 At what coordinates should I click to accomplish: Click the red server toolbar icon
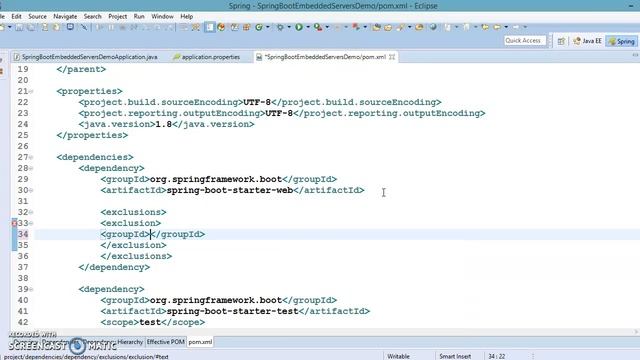coord(356,27)
